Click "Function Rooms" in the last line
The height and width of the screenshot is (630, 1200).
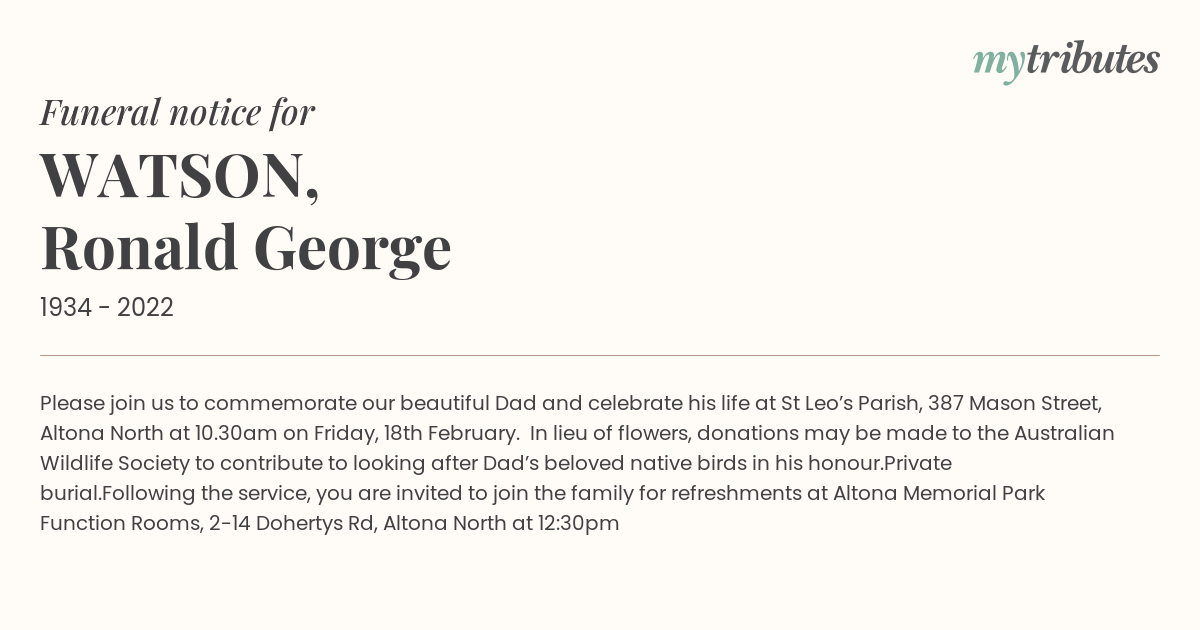[x=119, y=524]
